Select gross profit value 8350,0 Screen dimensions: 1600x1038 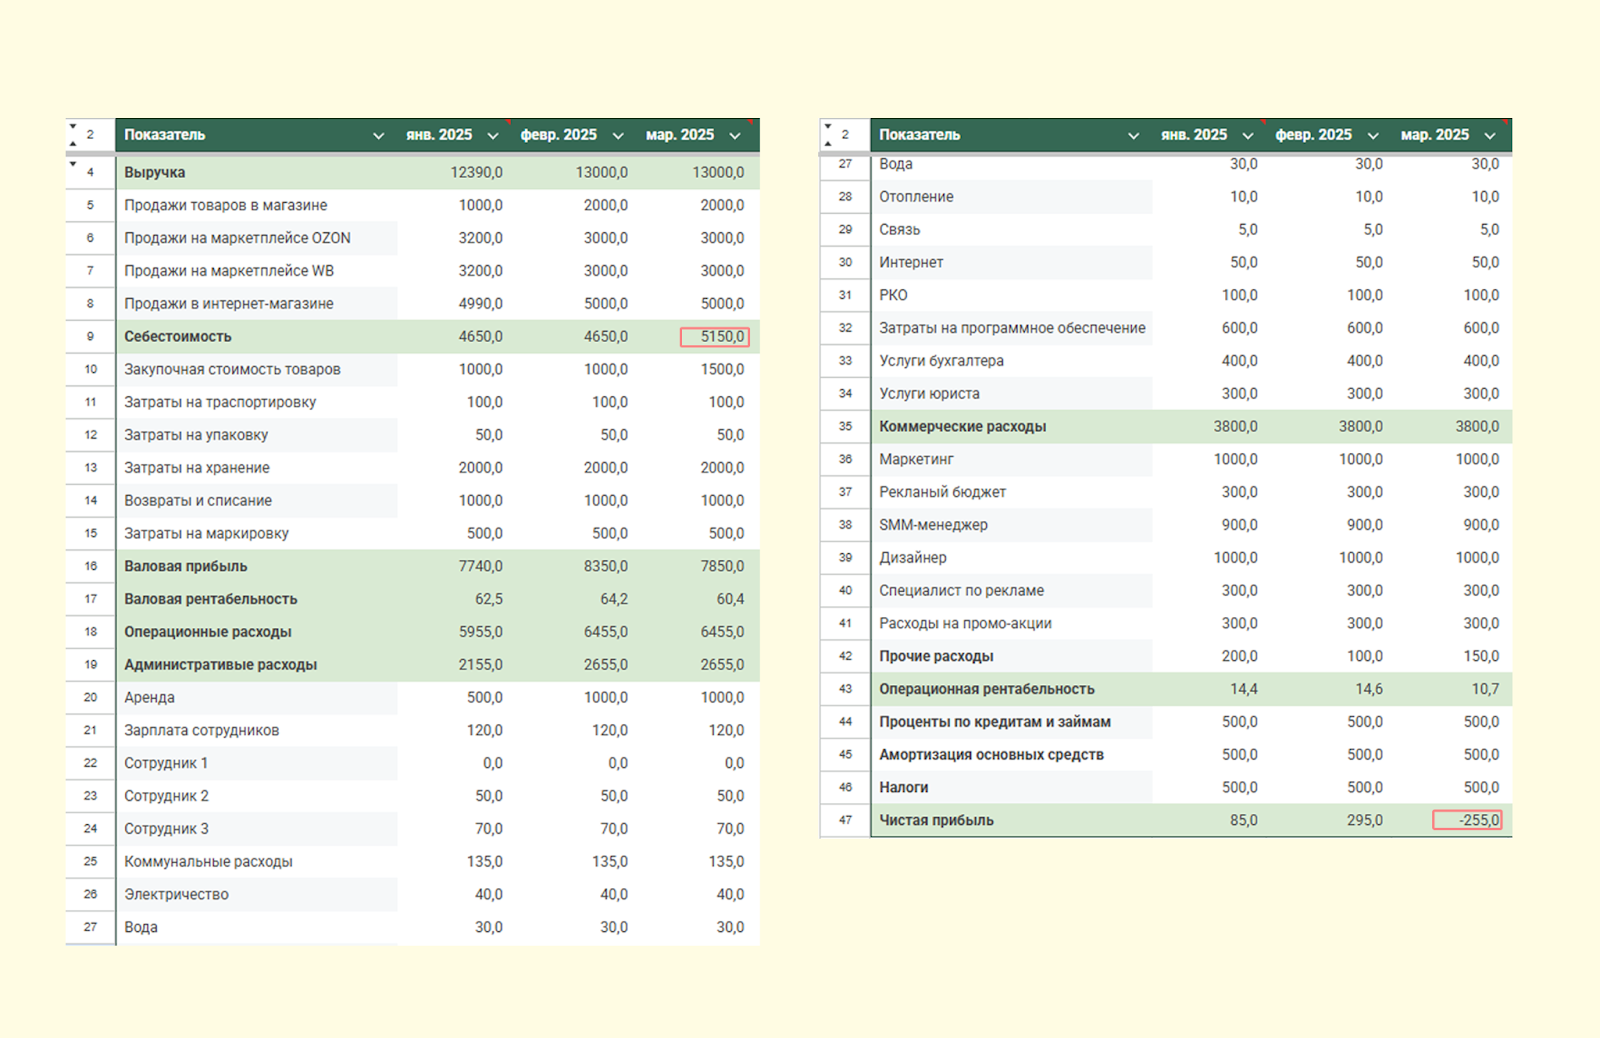[606, 566]
